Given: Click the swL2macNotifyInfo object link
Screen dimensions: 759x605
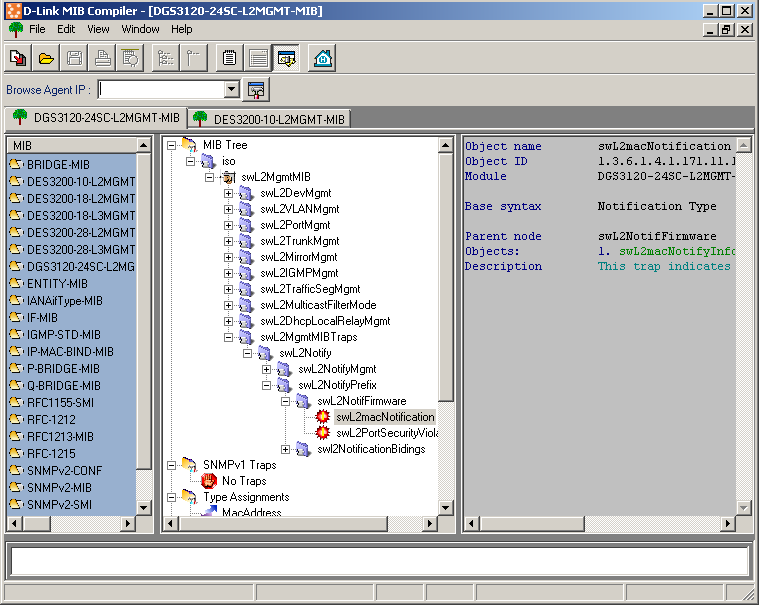Looking at the screenshot, I should [677, 251].
